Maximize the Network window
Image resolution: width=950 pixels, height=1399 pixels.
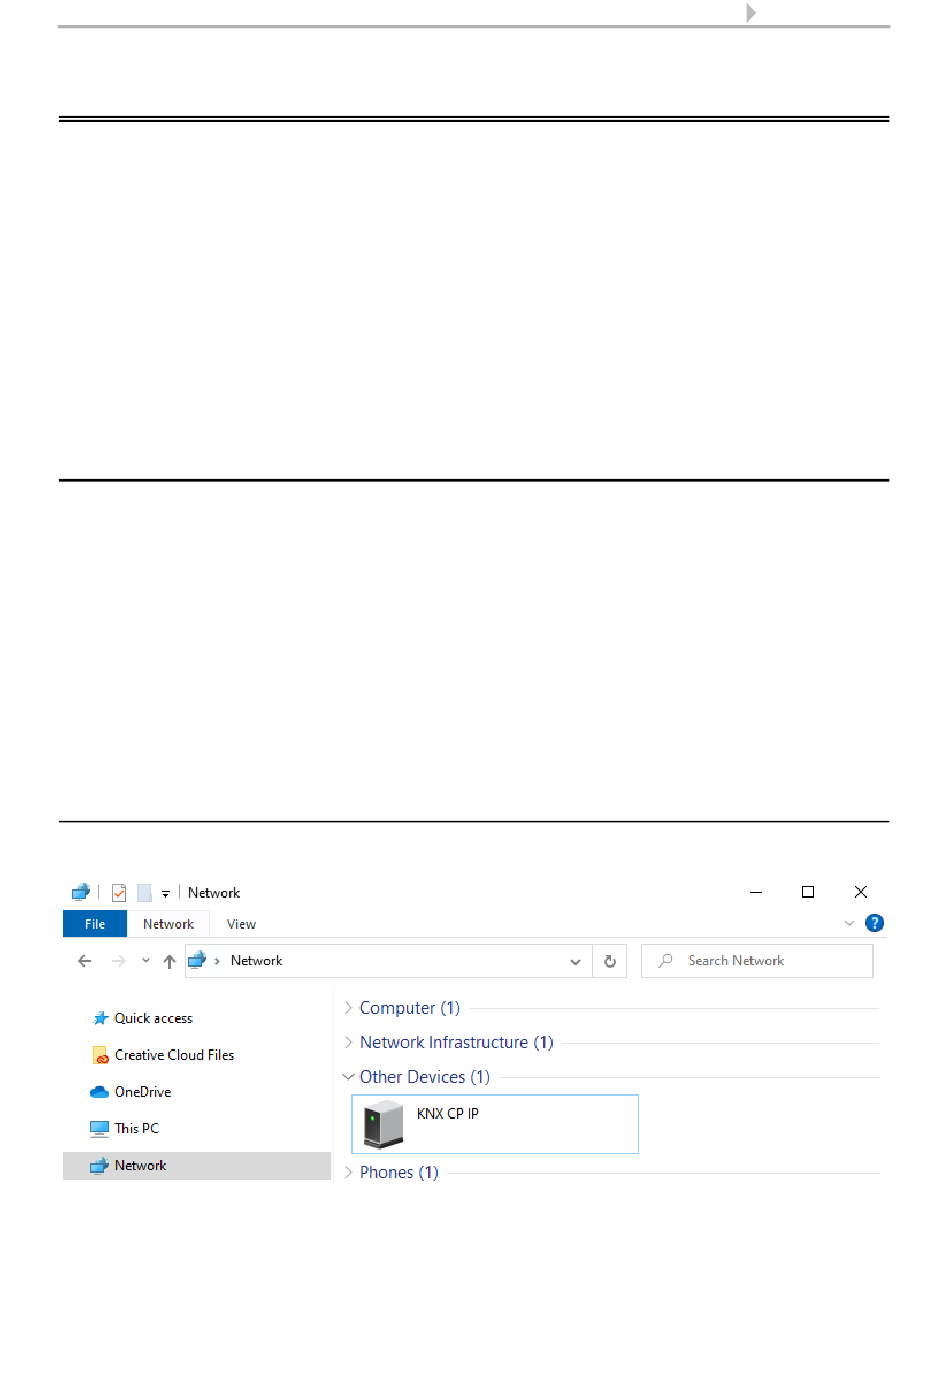[x=808, y=892]
